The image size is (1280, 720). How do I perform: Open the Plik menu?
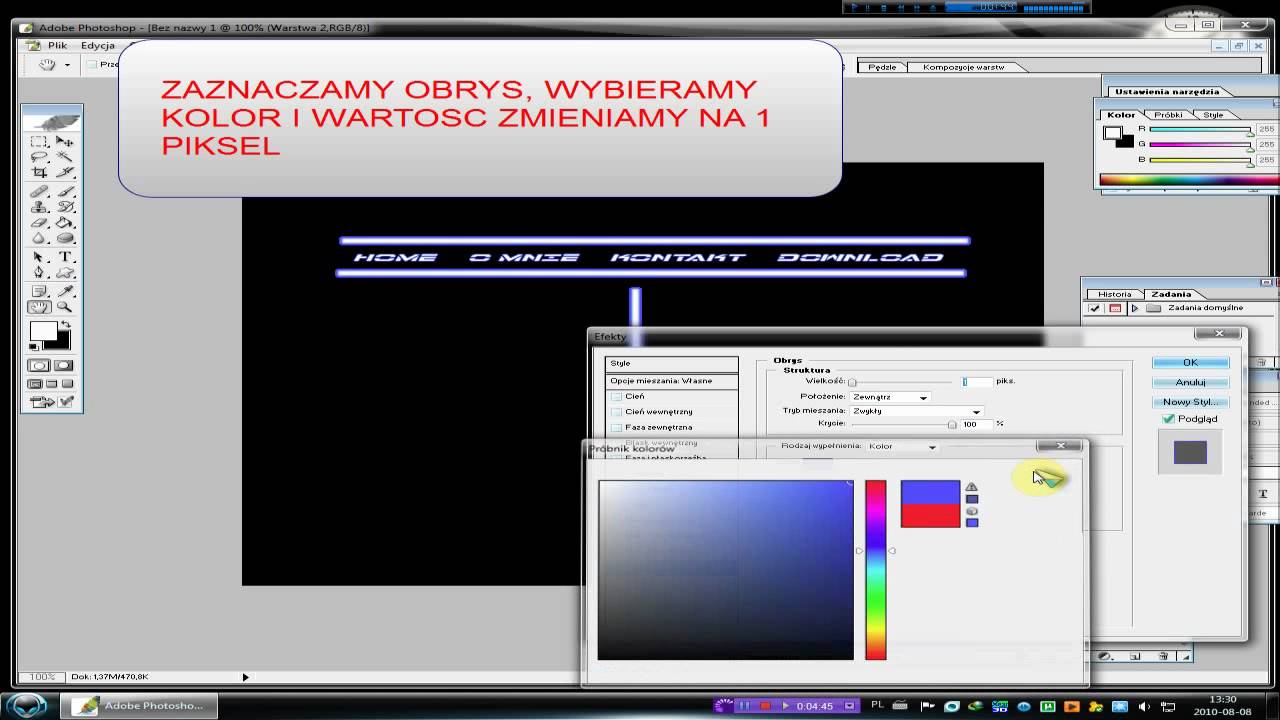tap(57, 45)
